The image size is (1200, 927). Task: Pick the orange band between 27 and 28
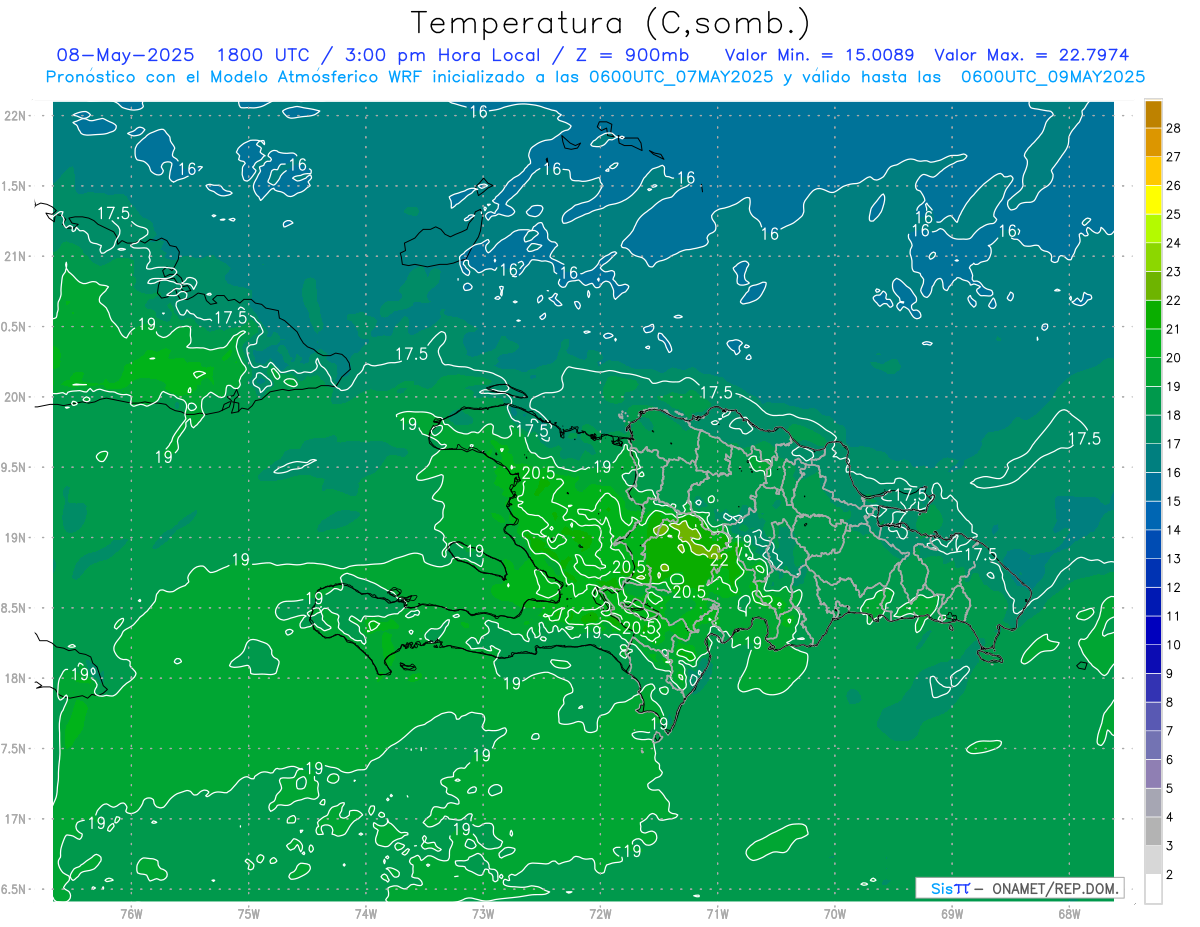1153,142
